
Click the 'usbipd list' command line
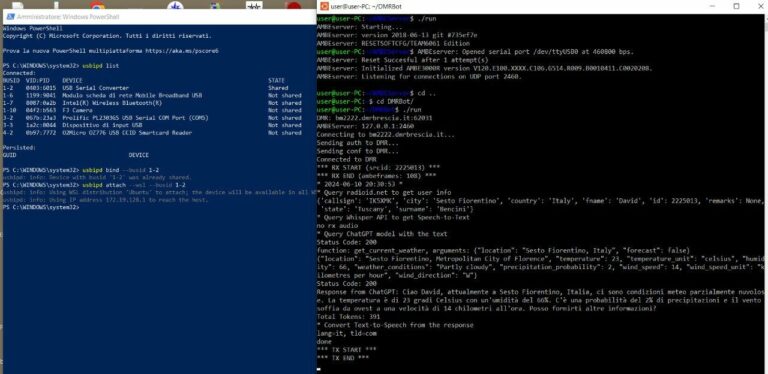tap(61, 66)
